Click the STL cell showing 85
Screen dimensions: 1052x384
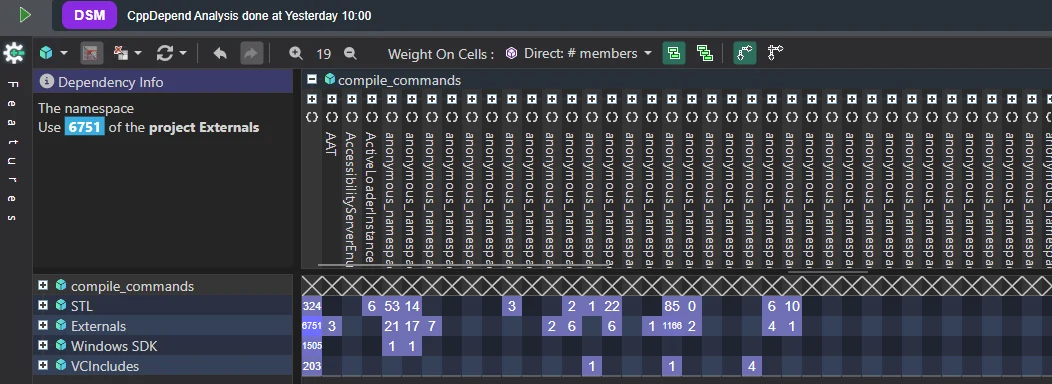(672, 306)
